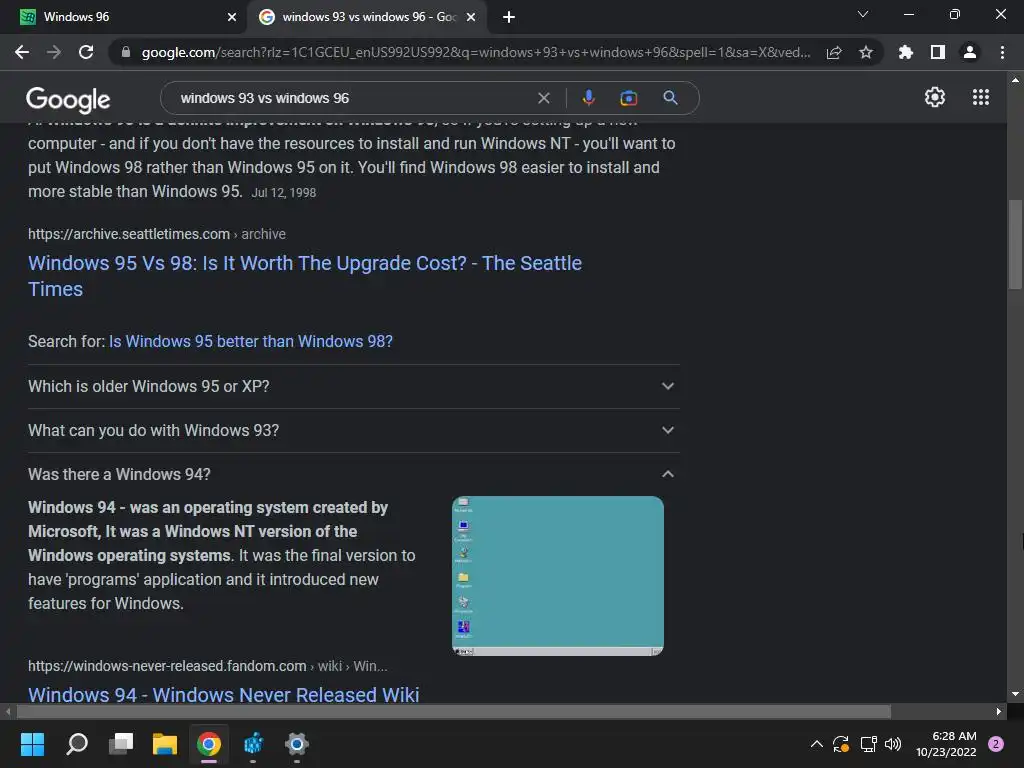Open Windows 94 - Windows Never Released Wiki

point(223,695)
